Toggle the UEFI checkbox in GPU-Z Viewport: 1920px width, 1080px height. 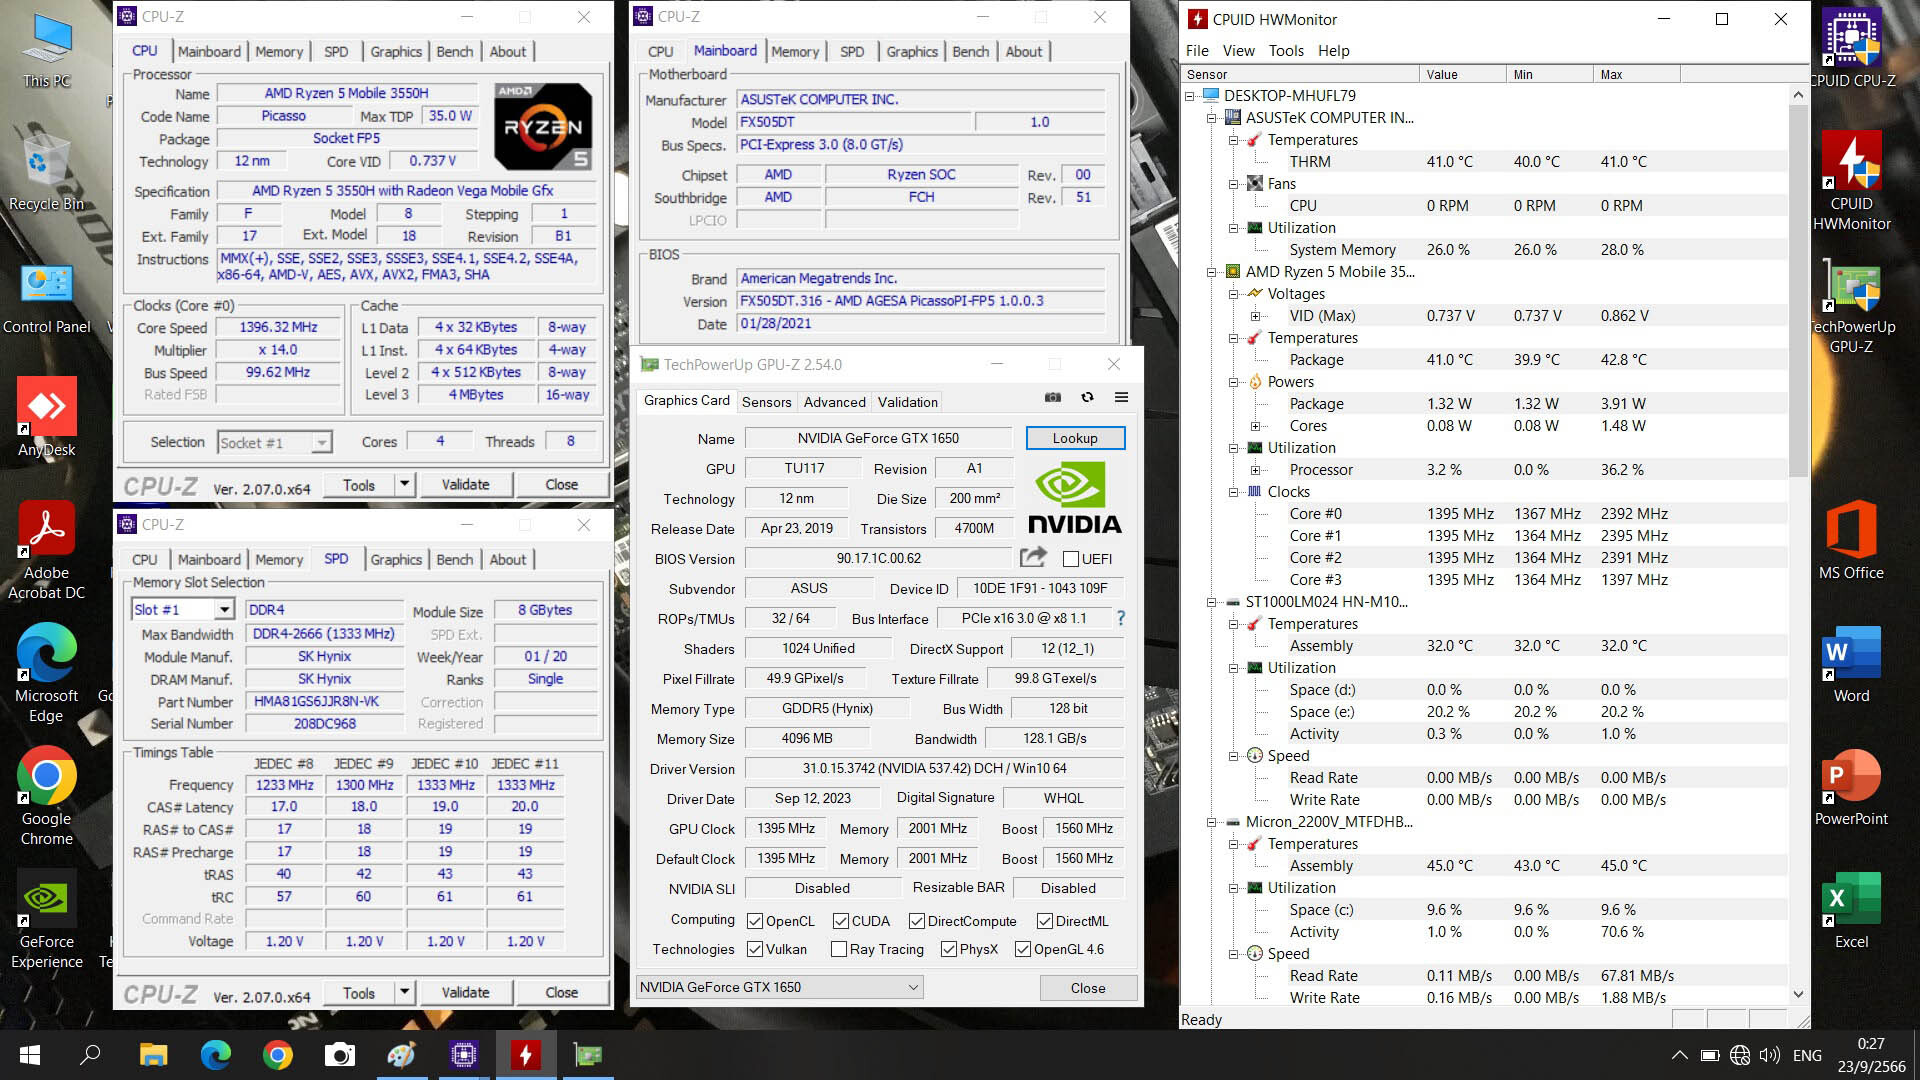[x=1071, y=559]
